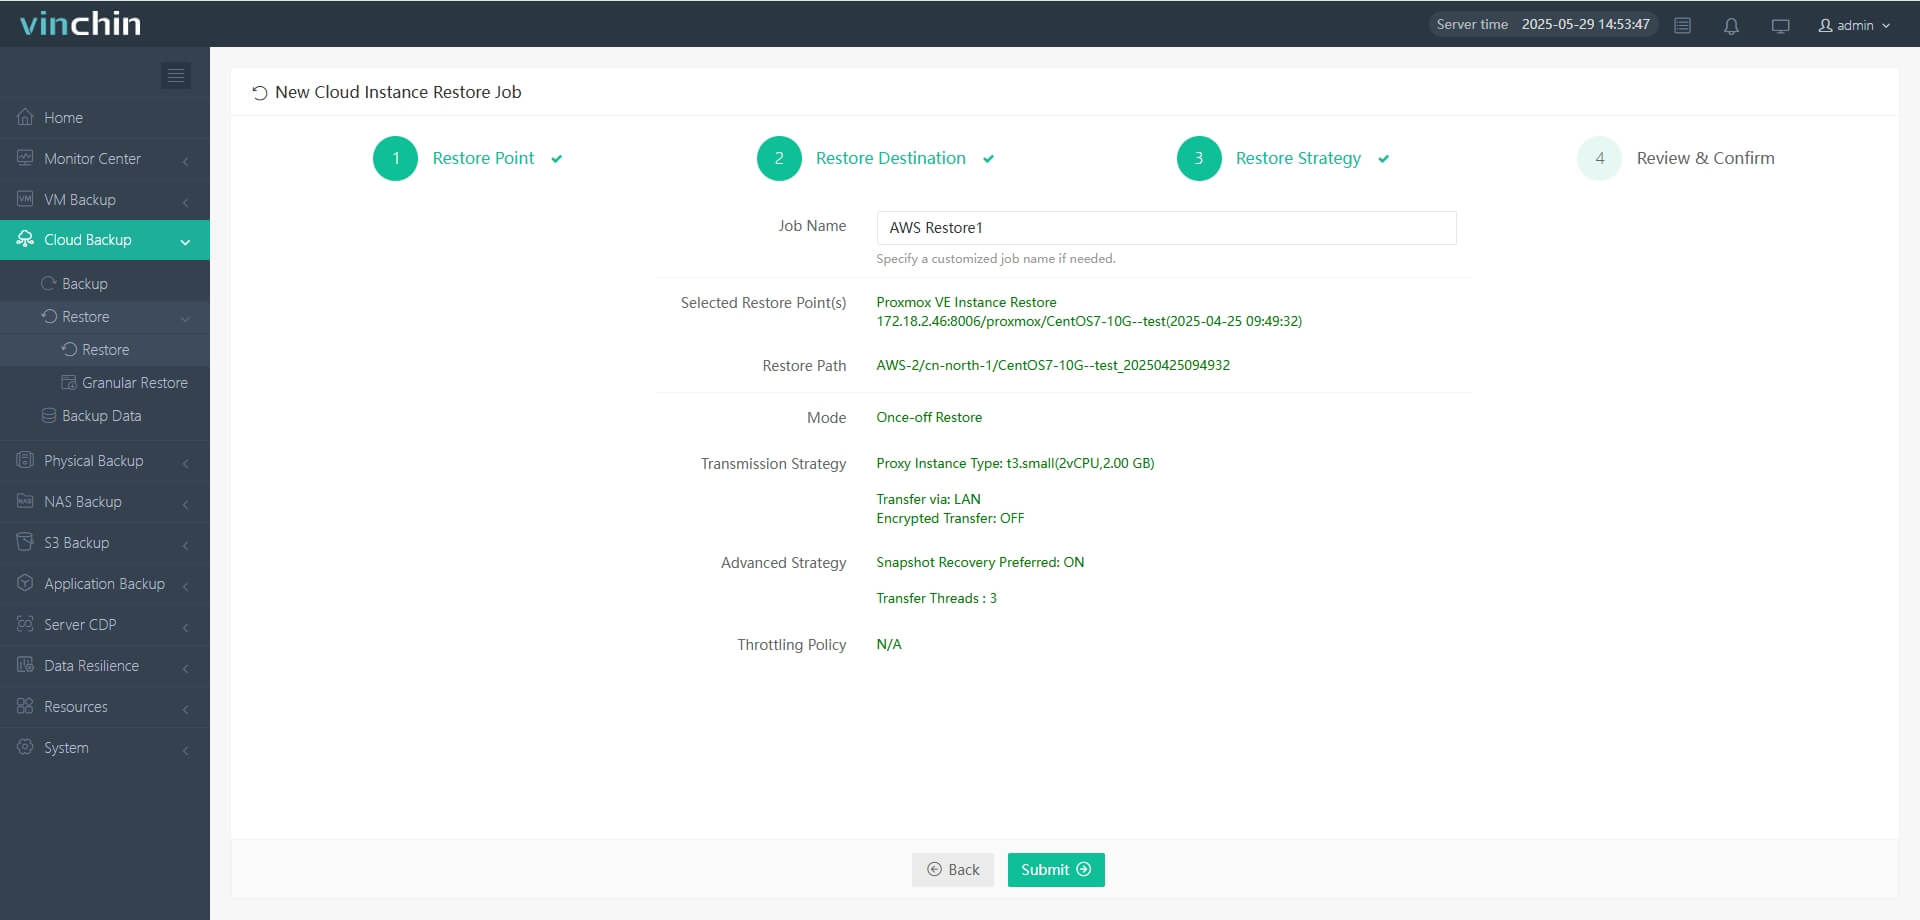Expand VM Backup menu arrow

pyautogui.click(x=186, y=201)
